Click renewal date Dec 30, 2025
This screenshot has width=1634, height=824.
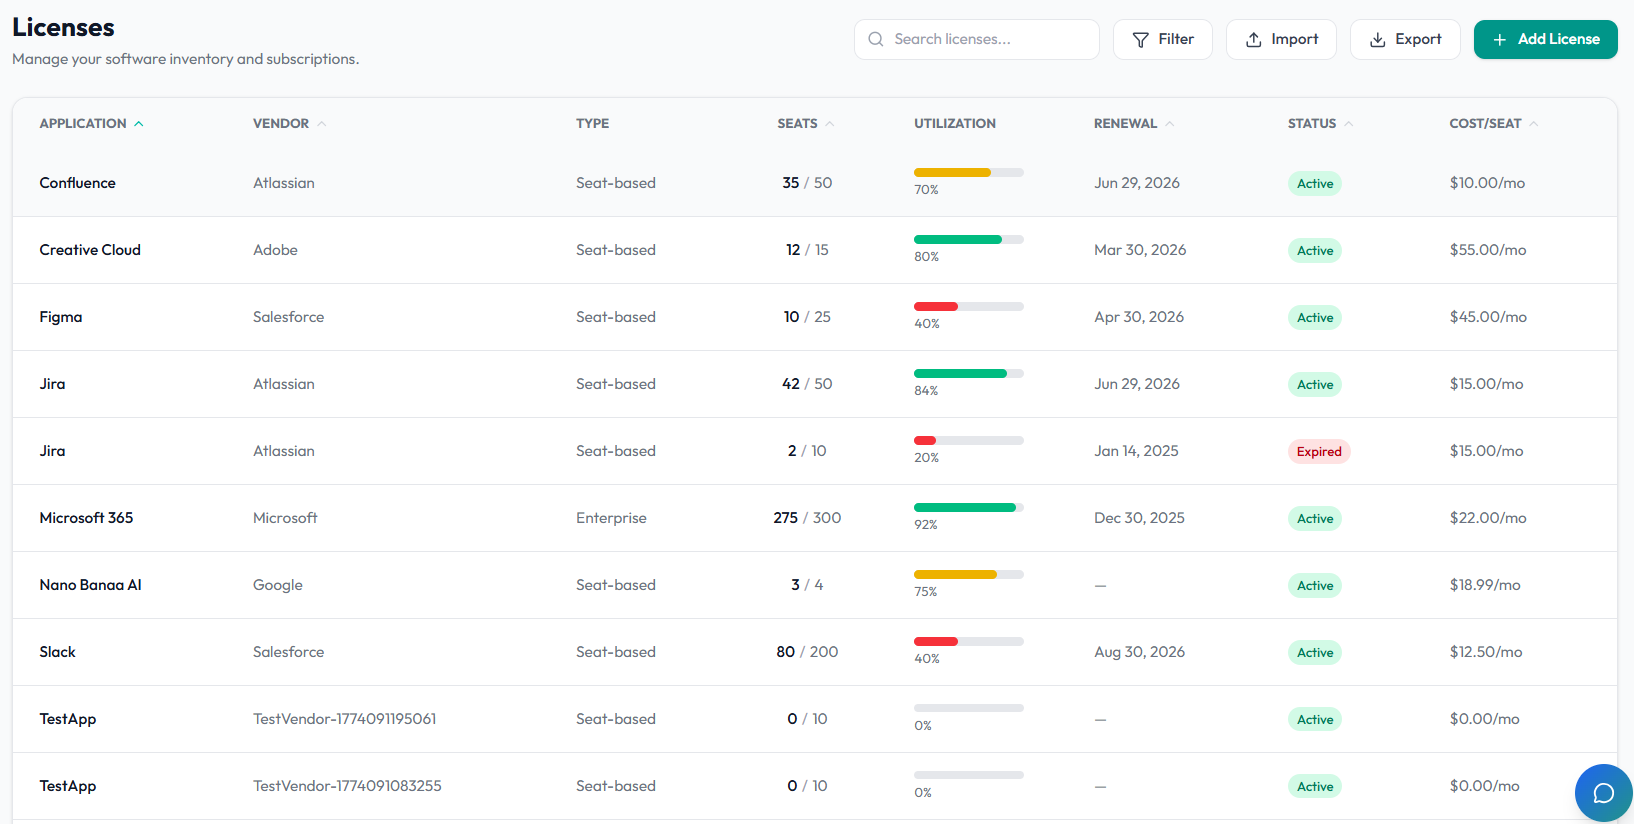pyautogui.click(x=1139, y=518)
